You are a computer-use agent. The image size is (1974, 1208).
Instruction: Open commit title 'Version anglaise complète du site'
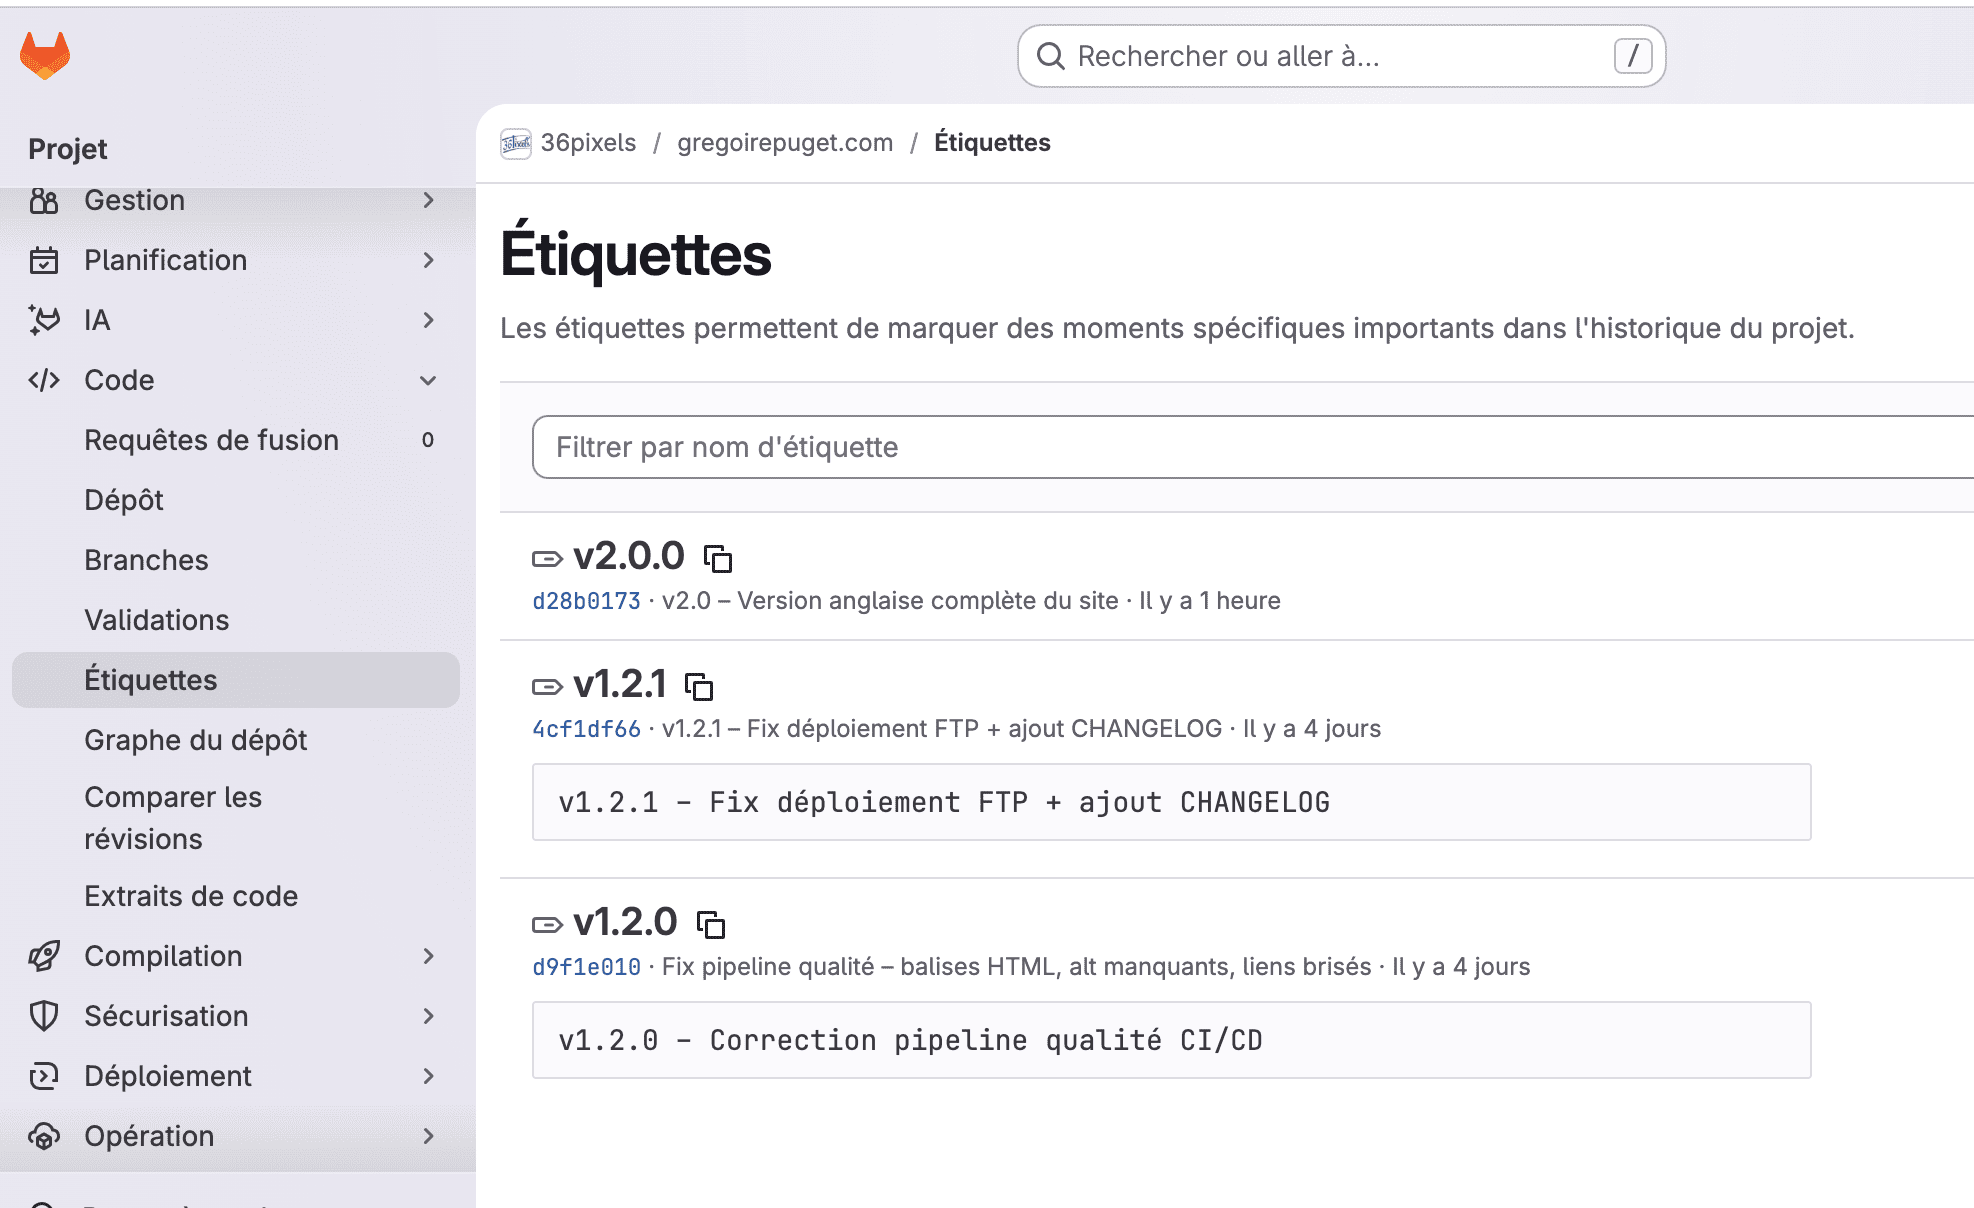pyautogui.click(x=890, y=601)
